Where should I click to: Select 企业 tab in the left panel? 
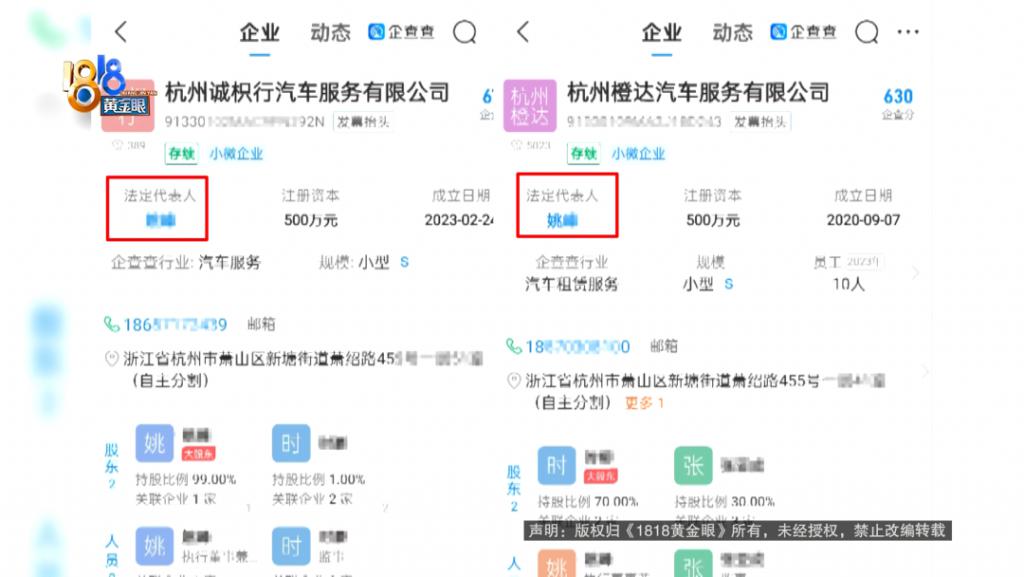click(259, 32)
